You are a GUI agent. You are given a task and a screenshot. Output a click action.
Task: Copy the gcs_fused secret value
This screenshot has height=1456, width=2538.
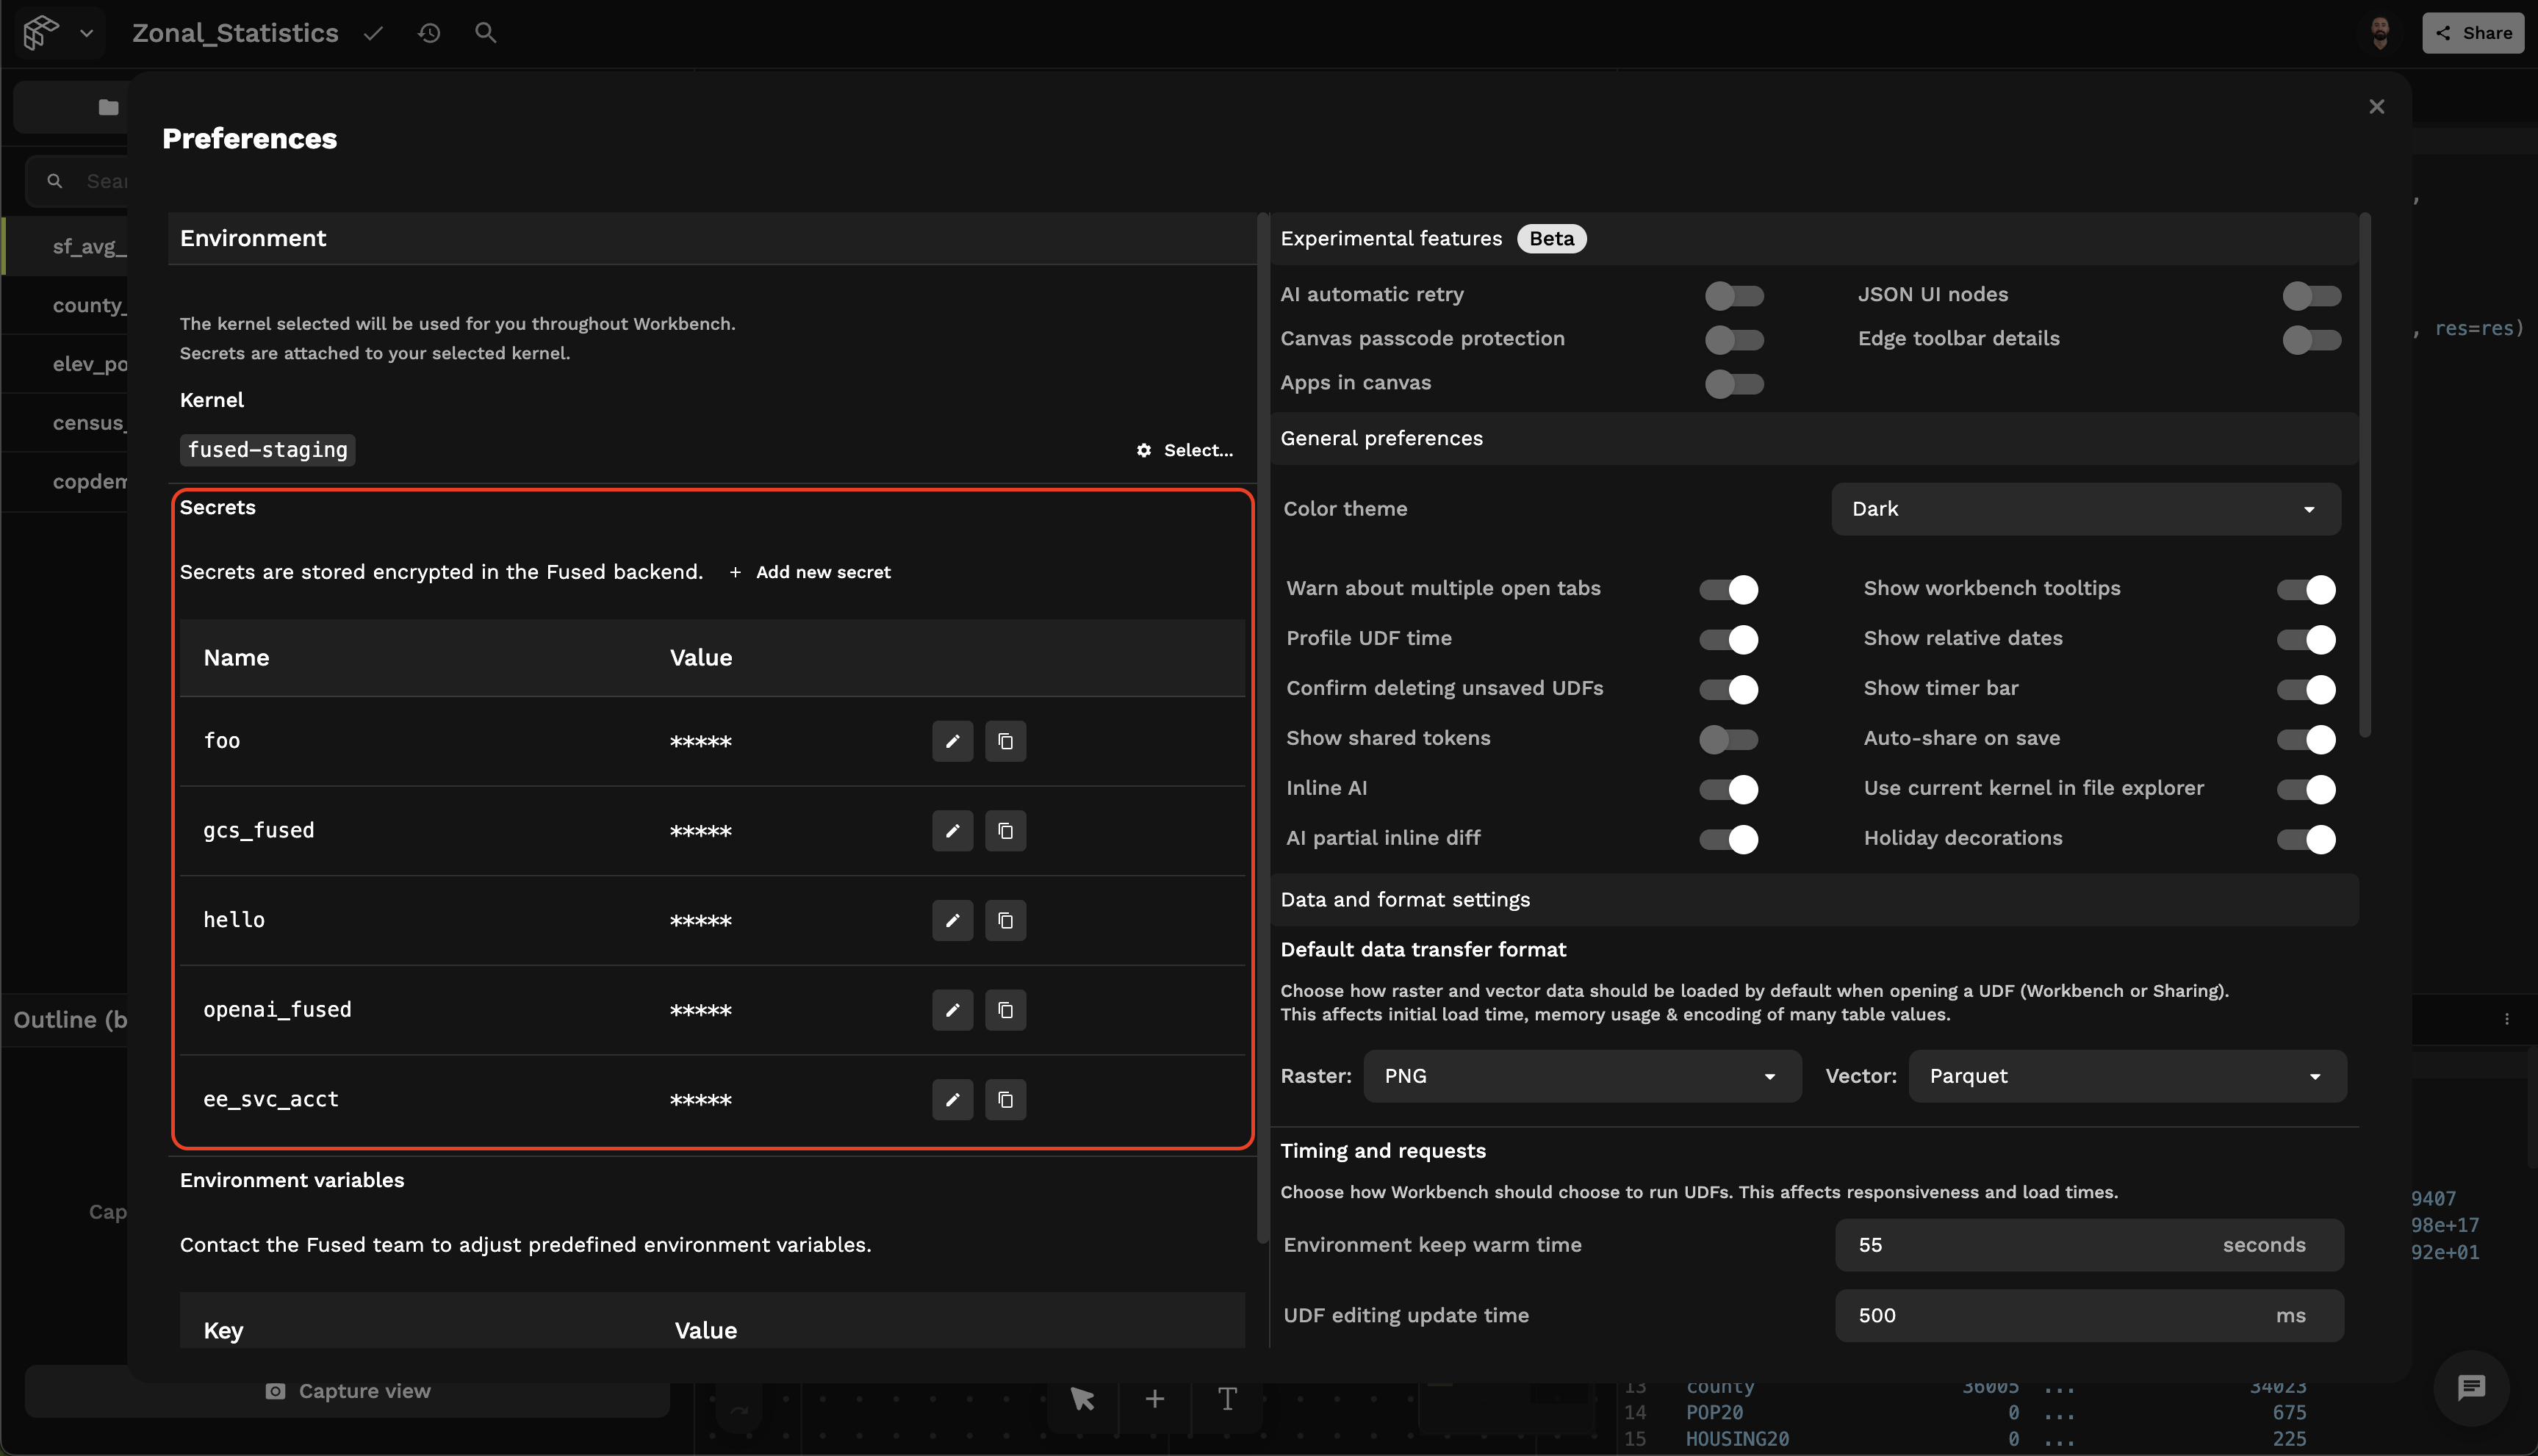tap(1005, 831)
